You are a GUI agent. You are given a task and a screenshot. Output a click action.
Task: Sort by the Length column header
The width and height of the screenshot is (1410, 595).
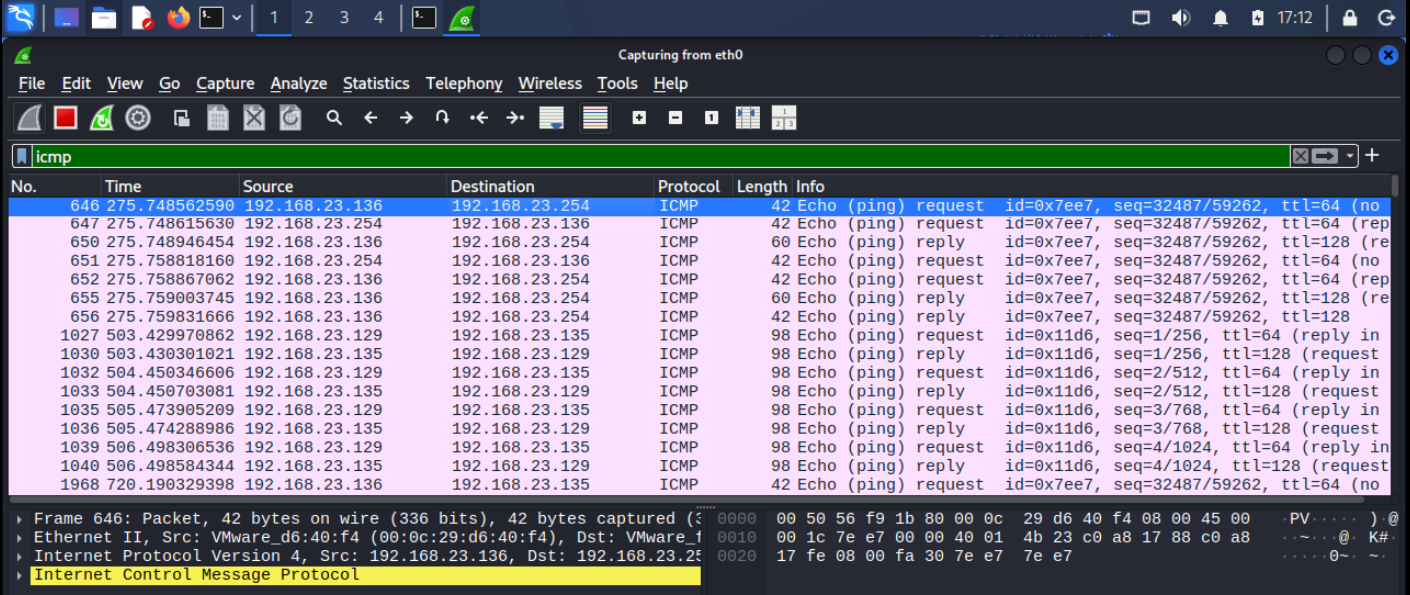click(x=762, y=186)
